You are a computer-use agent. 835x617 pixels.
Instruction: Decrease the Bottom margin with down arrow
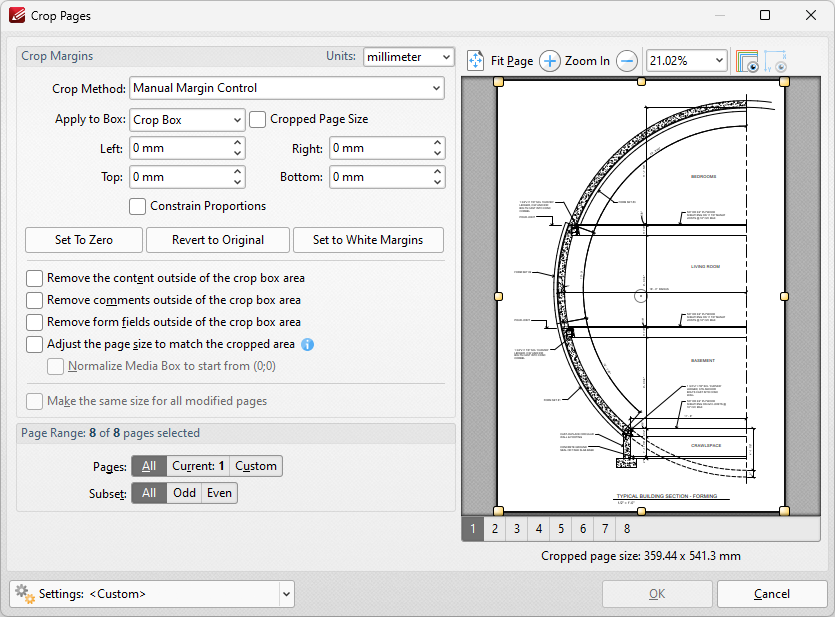click(x=437, y=182)
